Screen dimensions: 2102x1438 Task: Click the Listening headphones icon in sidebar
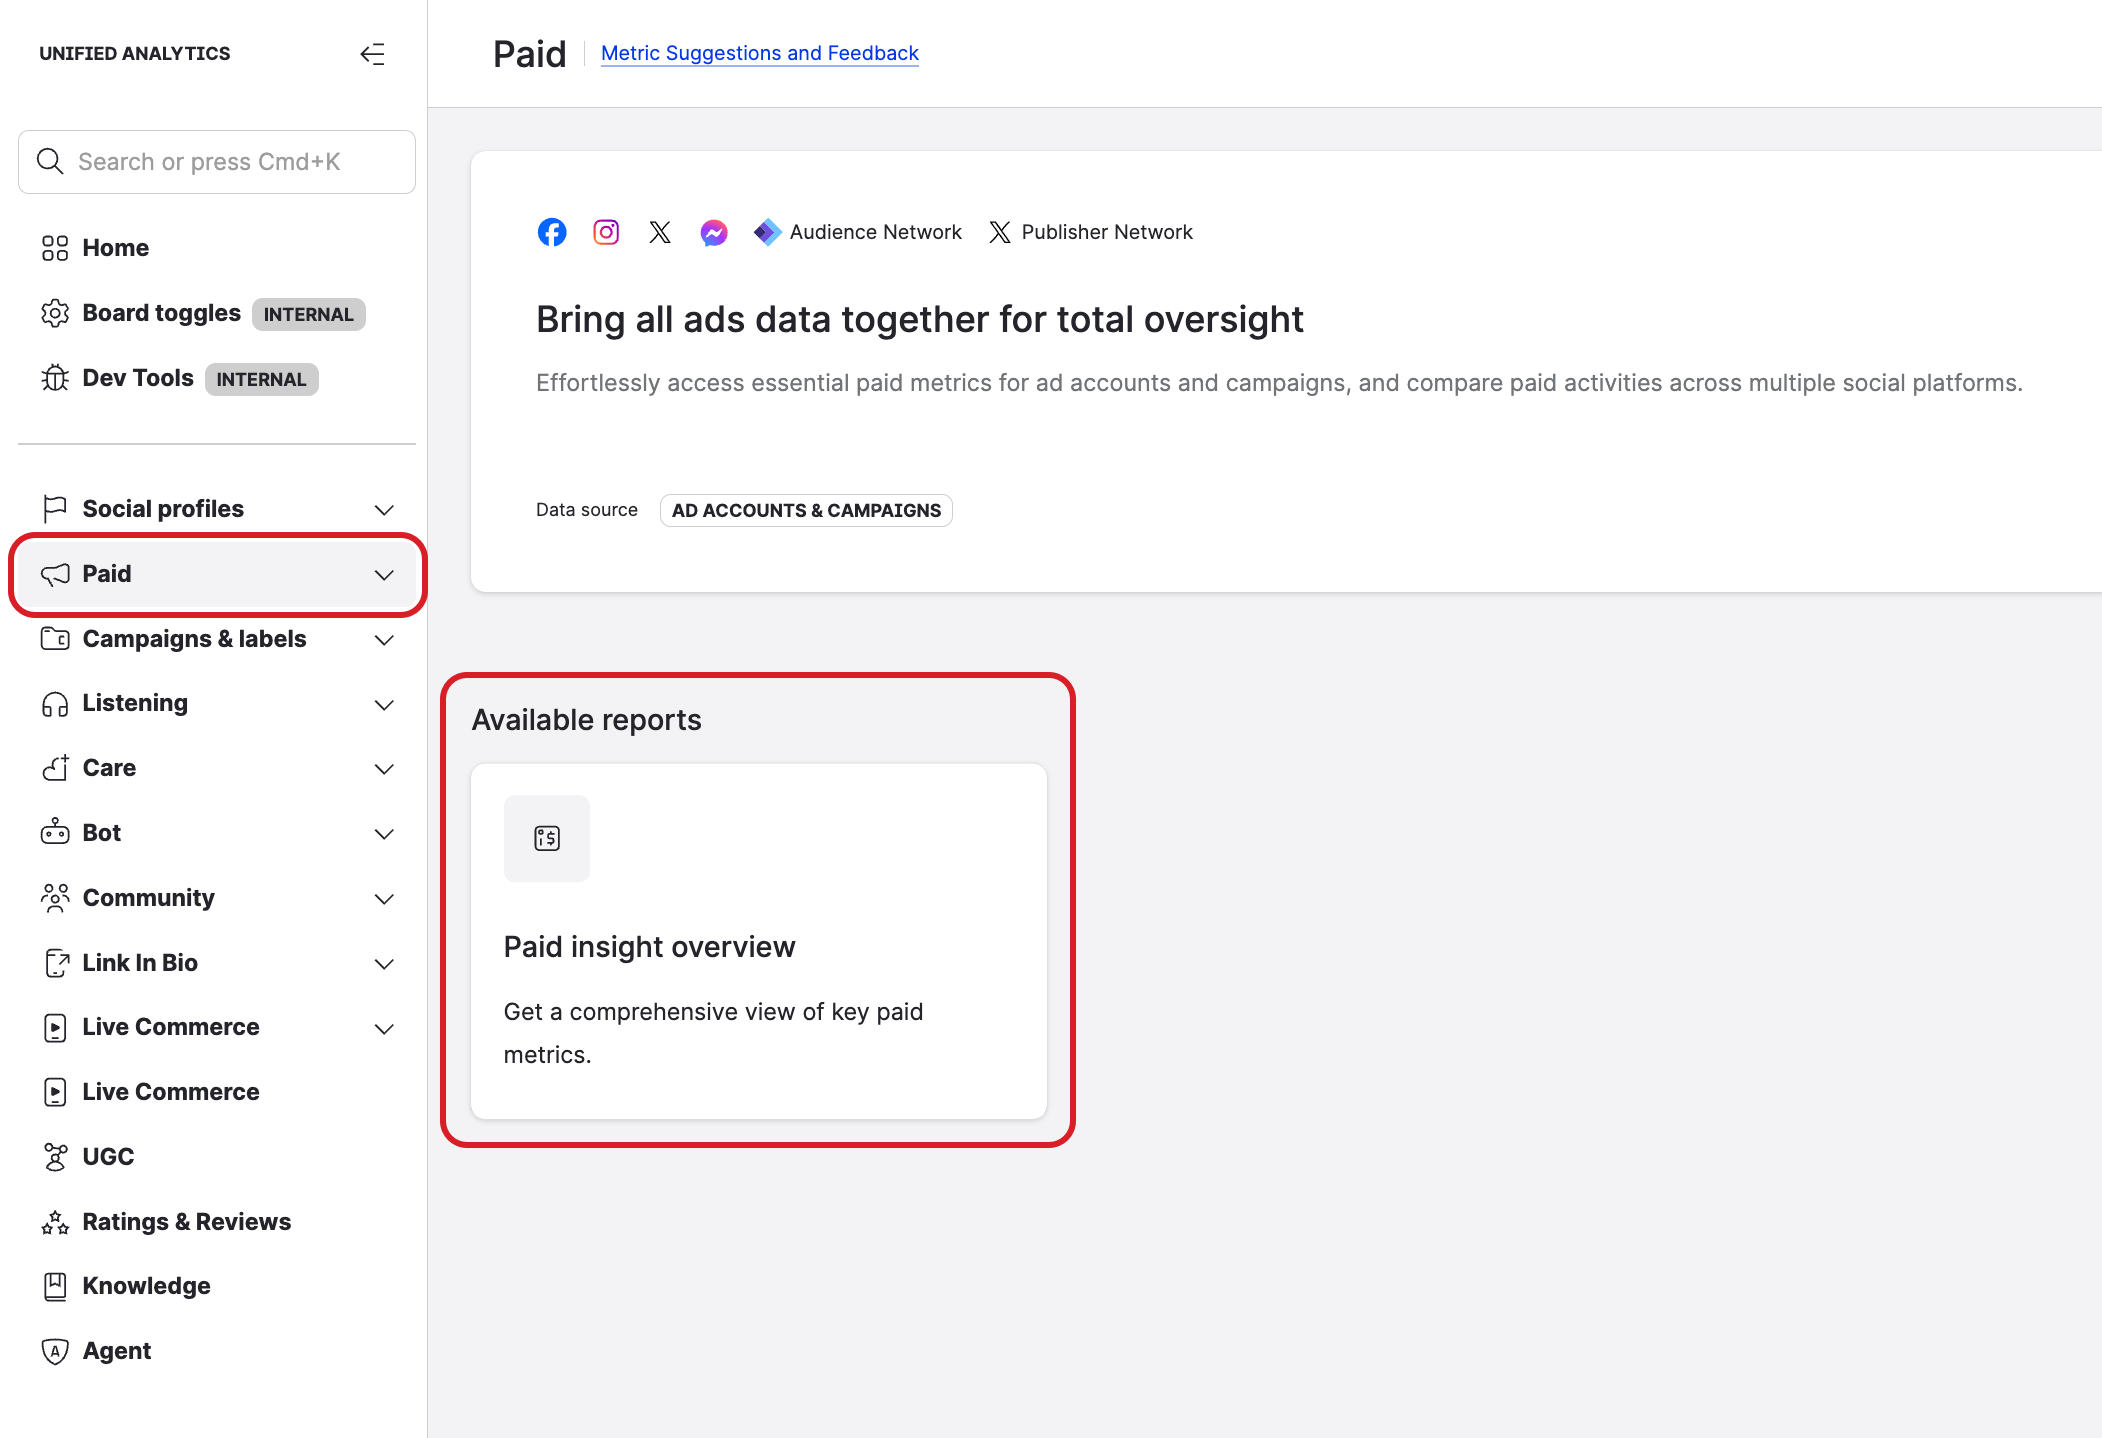[x=55, y=703]
